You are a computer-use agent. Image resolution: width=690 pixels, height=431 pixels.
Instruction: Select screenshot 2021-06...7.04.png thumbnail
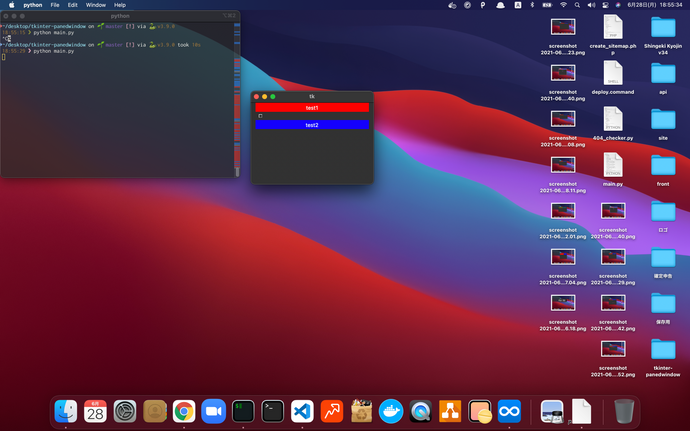point(563,257)
